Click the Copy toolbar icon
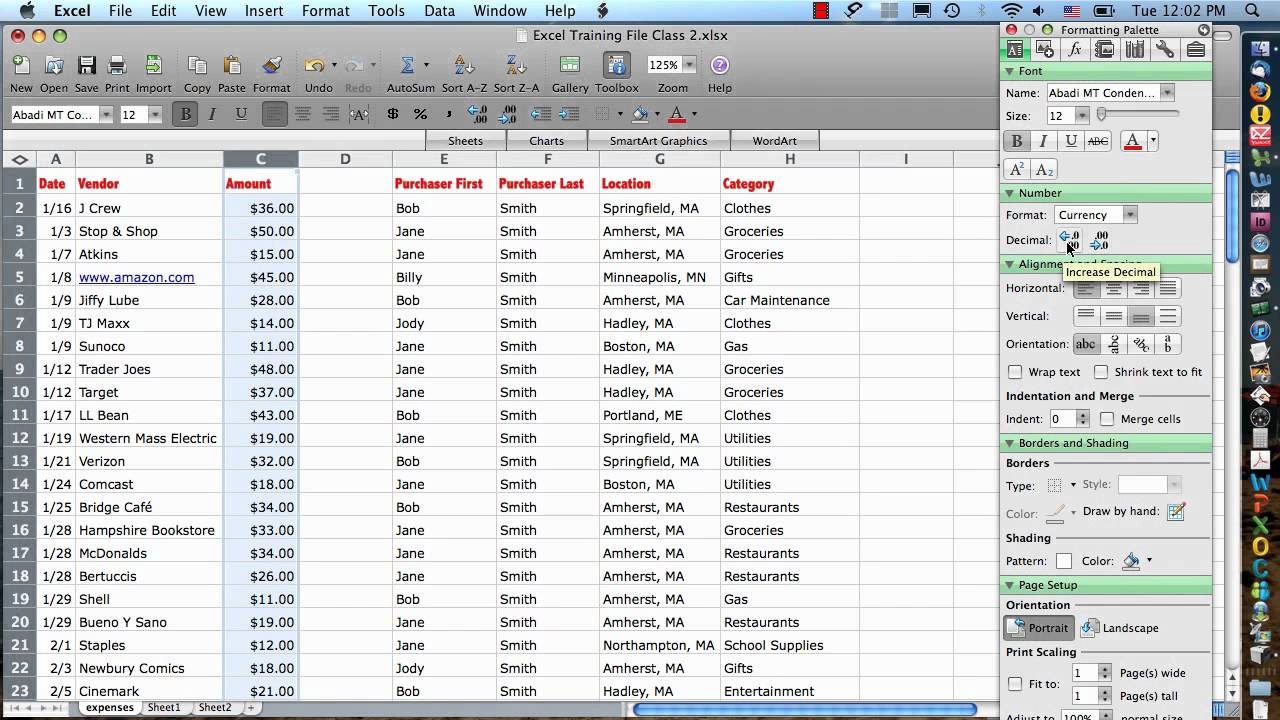 pos(197,66)
